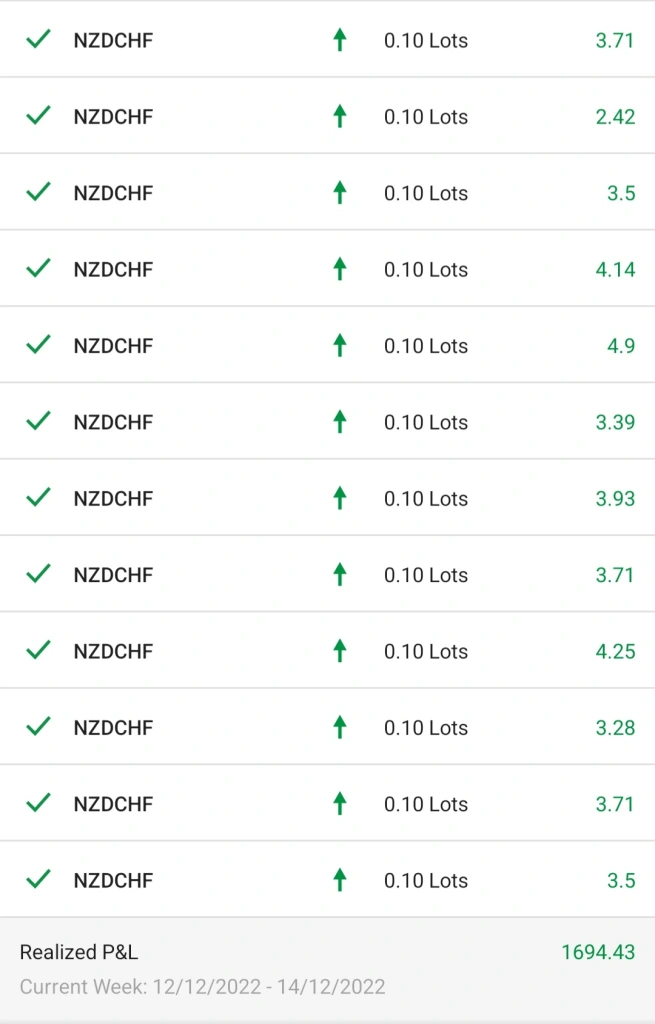This screenshot has height=1024, width=655.
Task: Click the 4.25 profit amount
Action: 615,651
